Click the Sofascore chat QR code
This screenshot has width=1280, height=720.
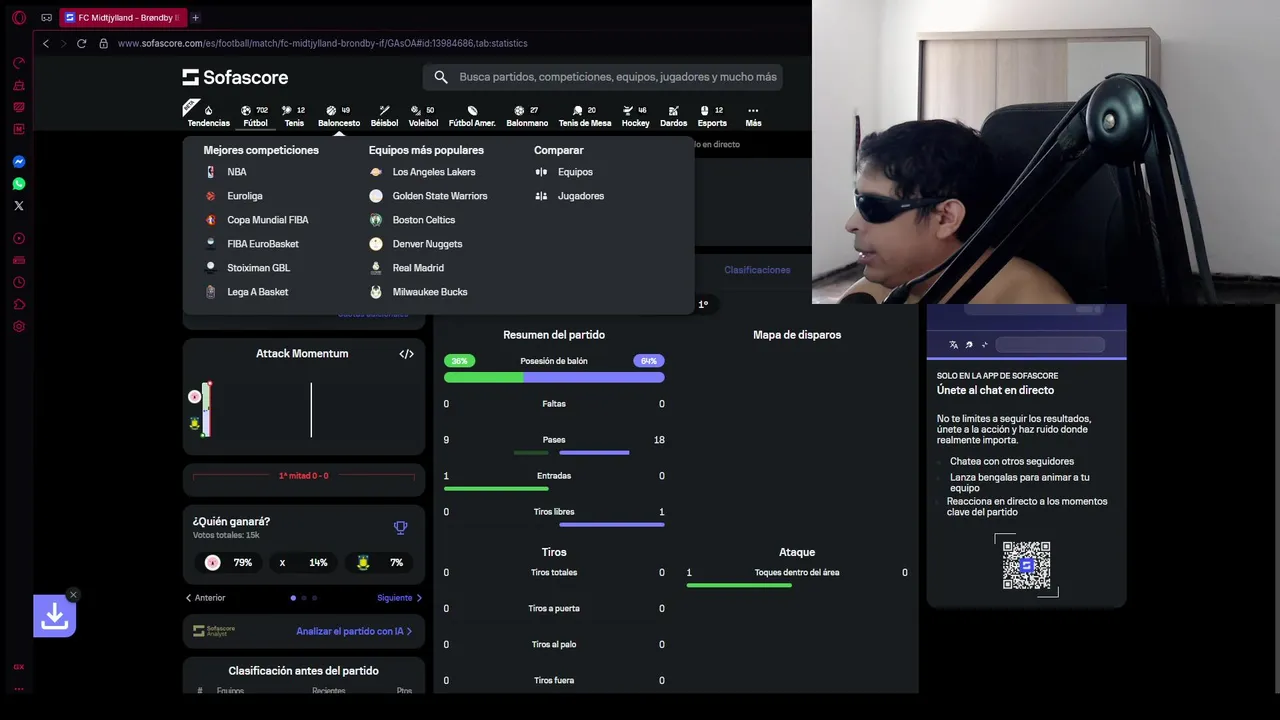pyautogui.click(x=1026, y=565)
